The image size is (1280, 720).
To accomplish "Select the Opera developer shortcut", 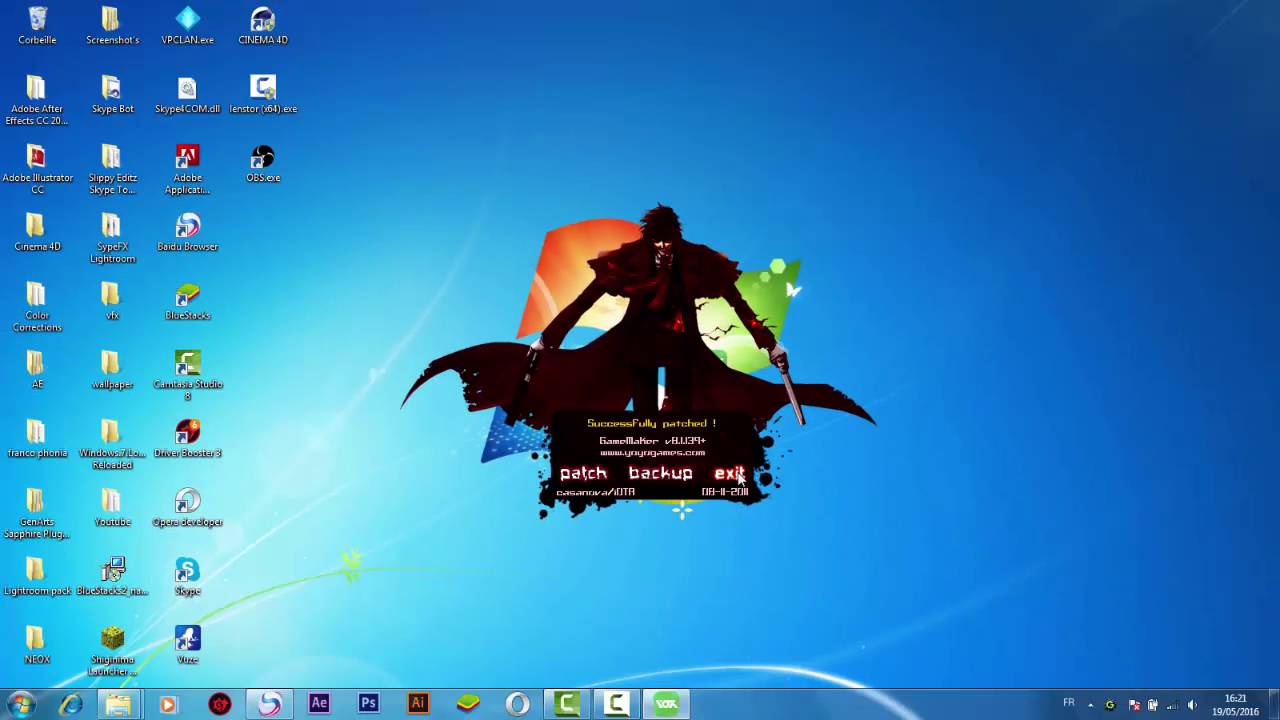I will point(187,508).
